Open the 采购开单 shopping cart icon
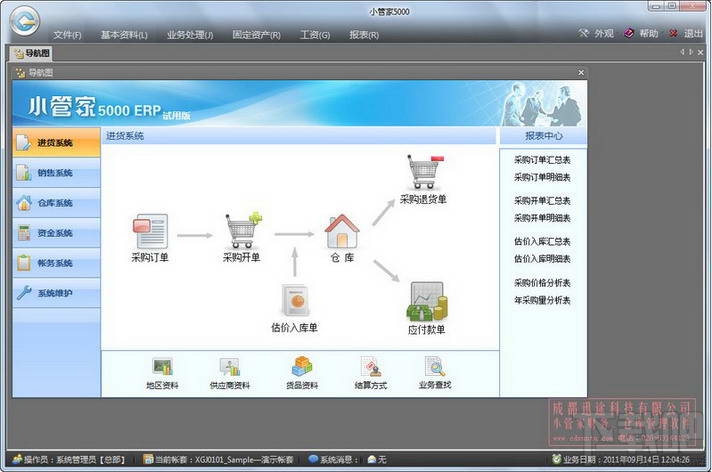 (243, 230)
